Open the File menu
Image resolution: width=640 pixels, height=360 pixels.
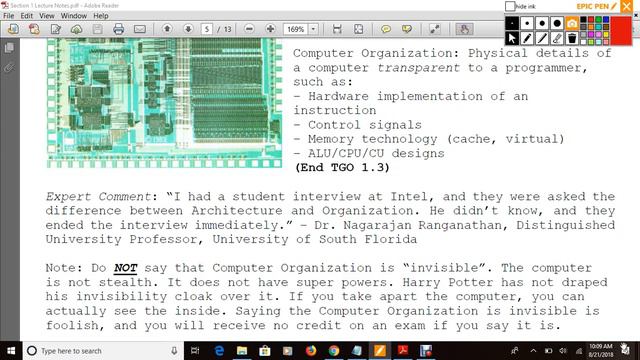[9, 16]
